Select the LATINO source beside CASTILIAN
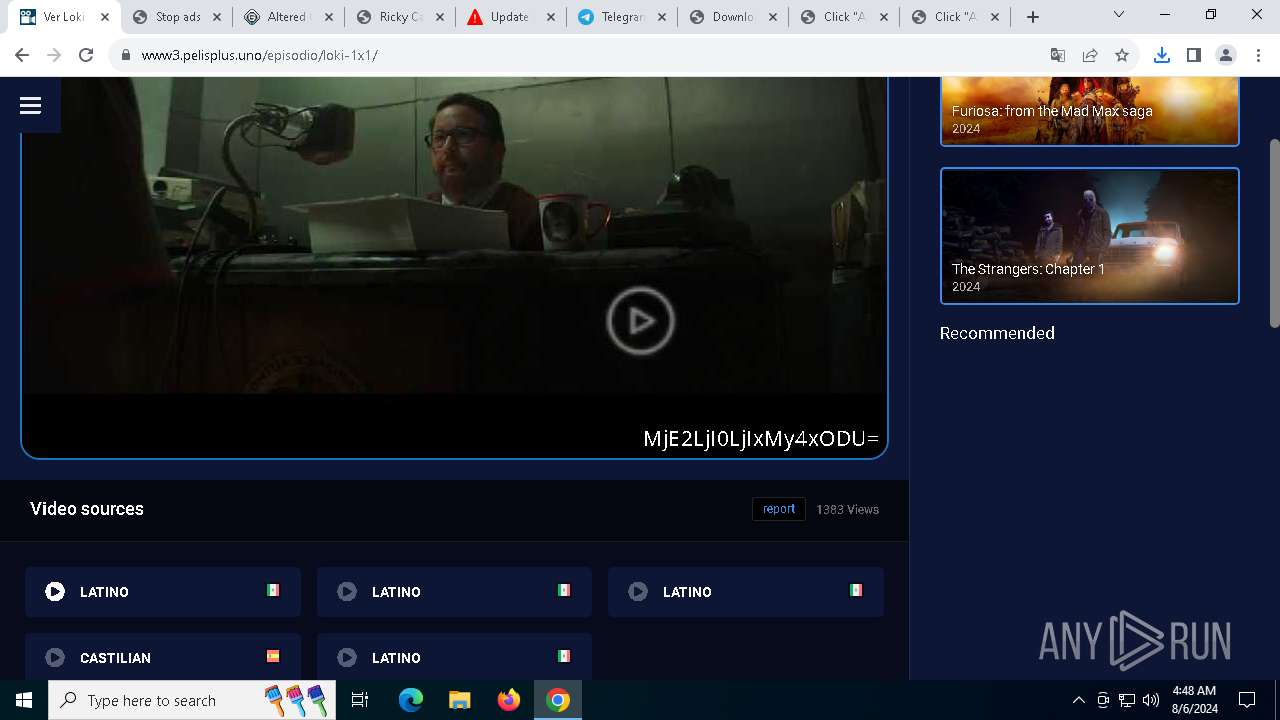This screenshot has height=720, width=1280. pos(454,657)
